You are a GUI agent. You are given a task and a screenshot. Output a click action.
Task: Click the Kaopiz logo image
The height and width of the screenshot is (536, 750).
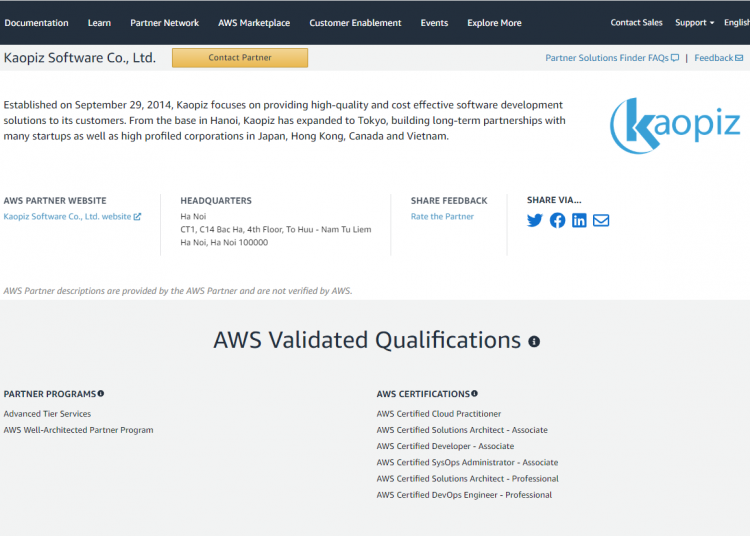675,125
